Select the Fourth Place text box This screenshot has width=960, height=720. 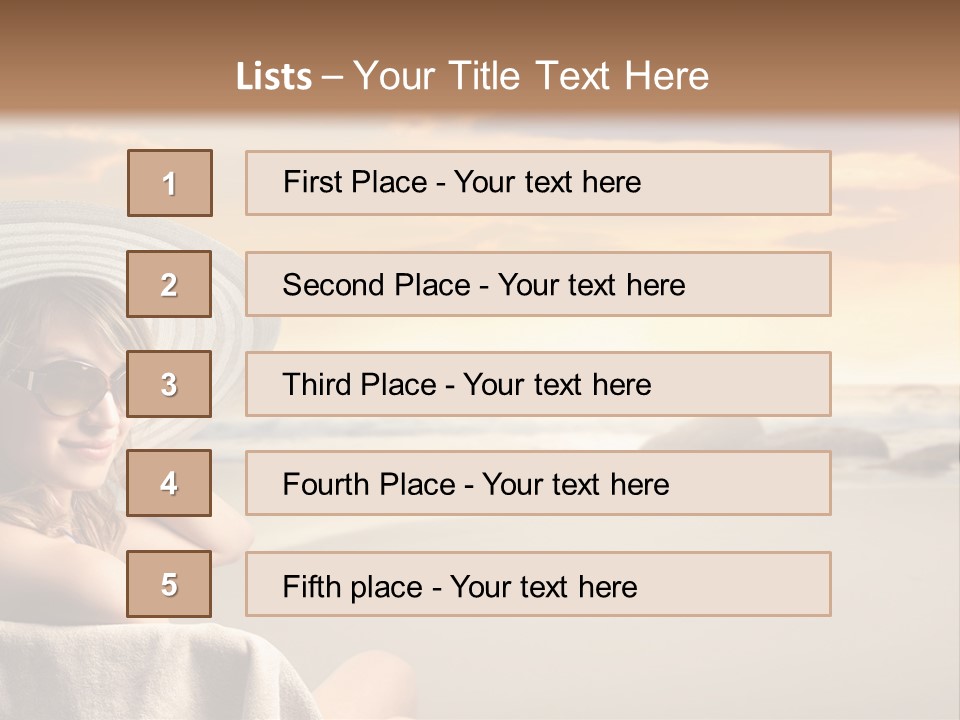tap(538, 483)
